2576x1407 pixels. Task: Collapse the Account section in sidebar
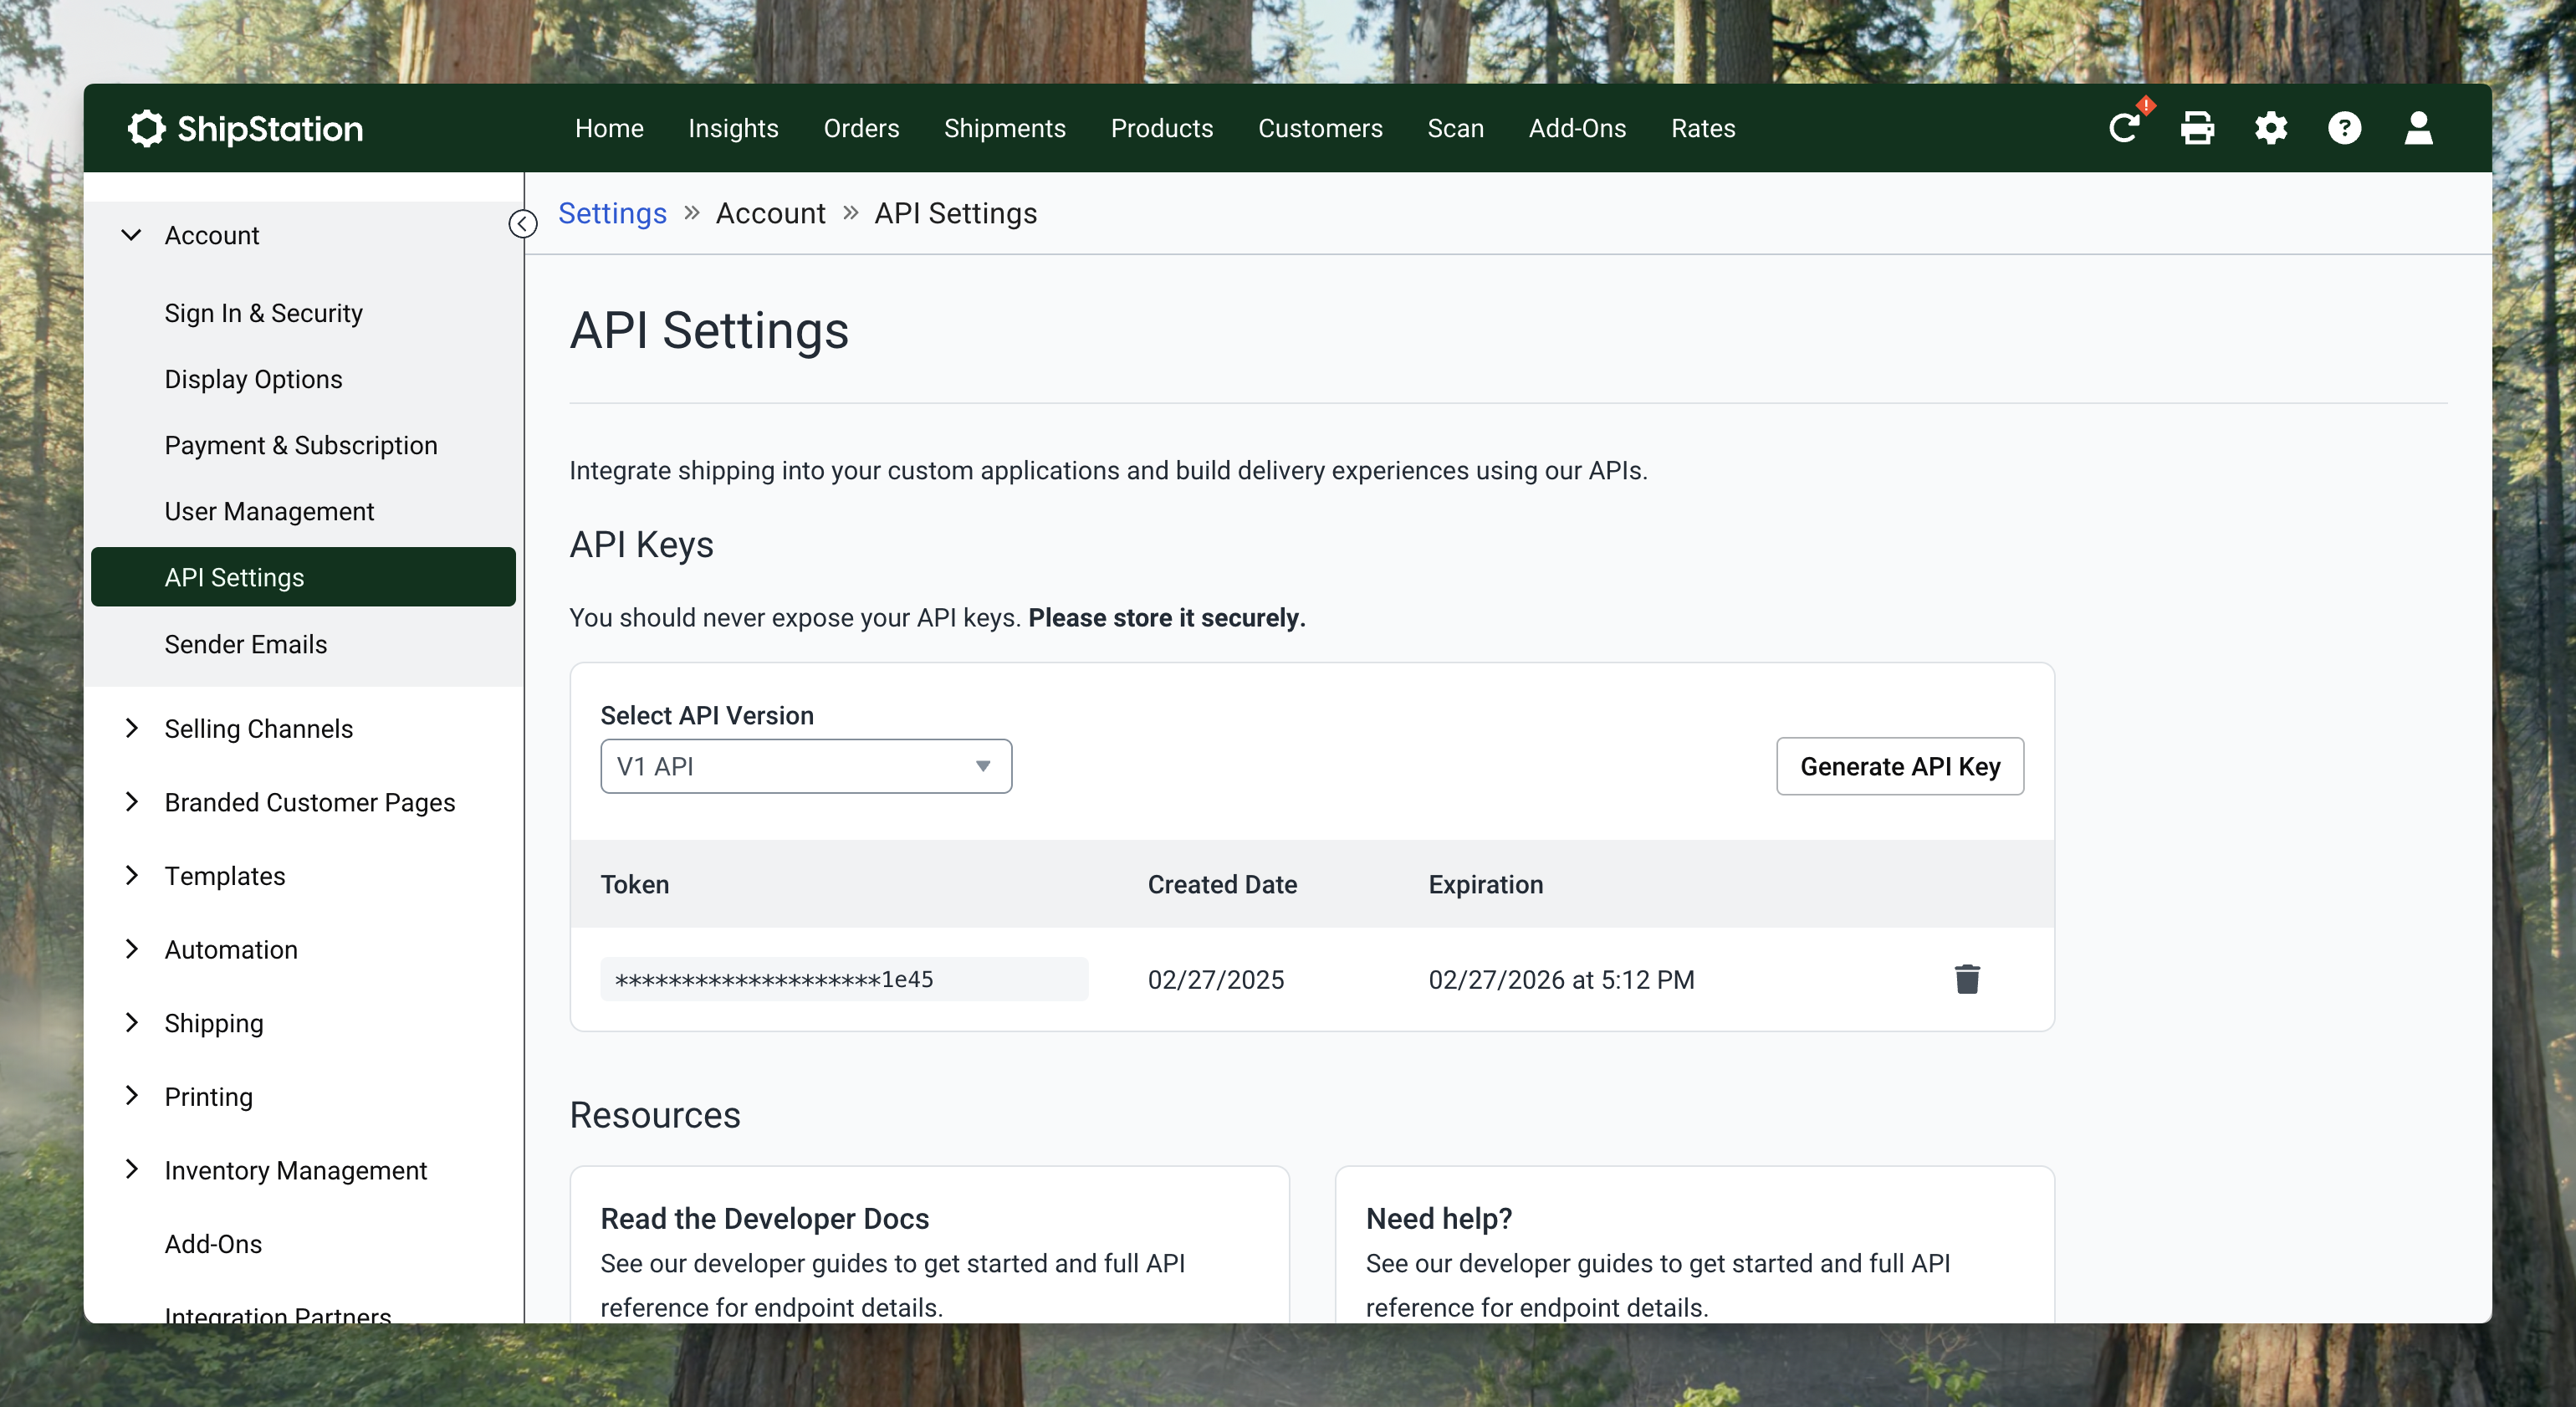[x=132, y=235]
